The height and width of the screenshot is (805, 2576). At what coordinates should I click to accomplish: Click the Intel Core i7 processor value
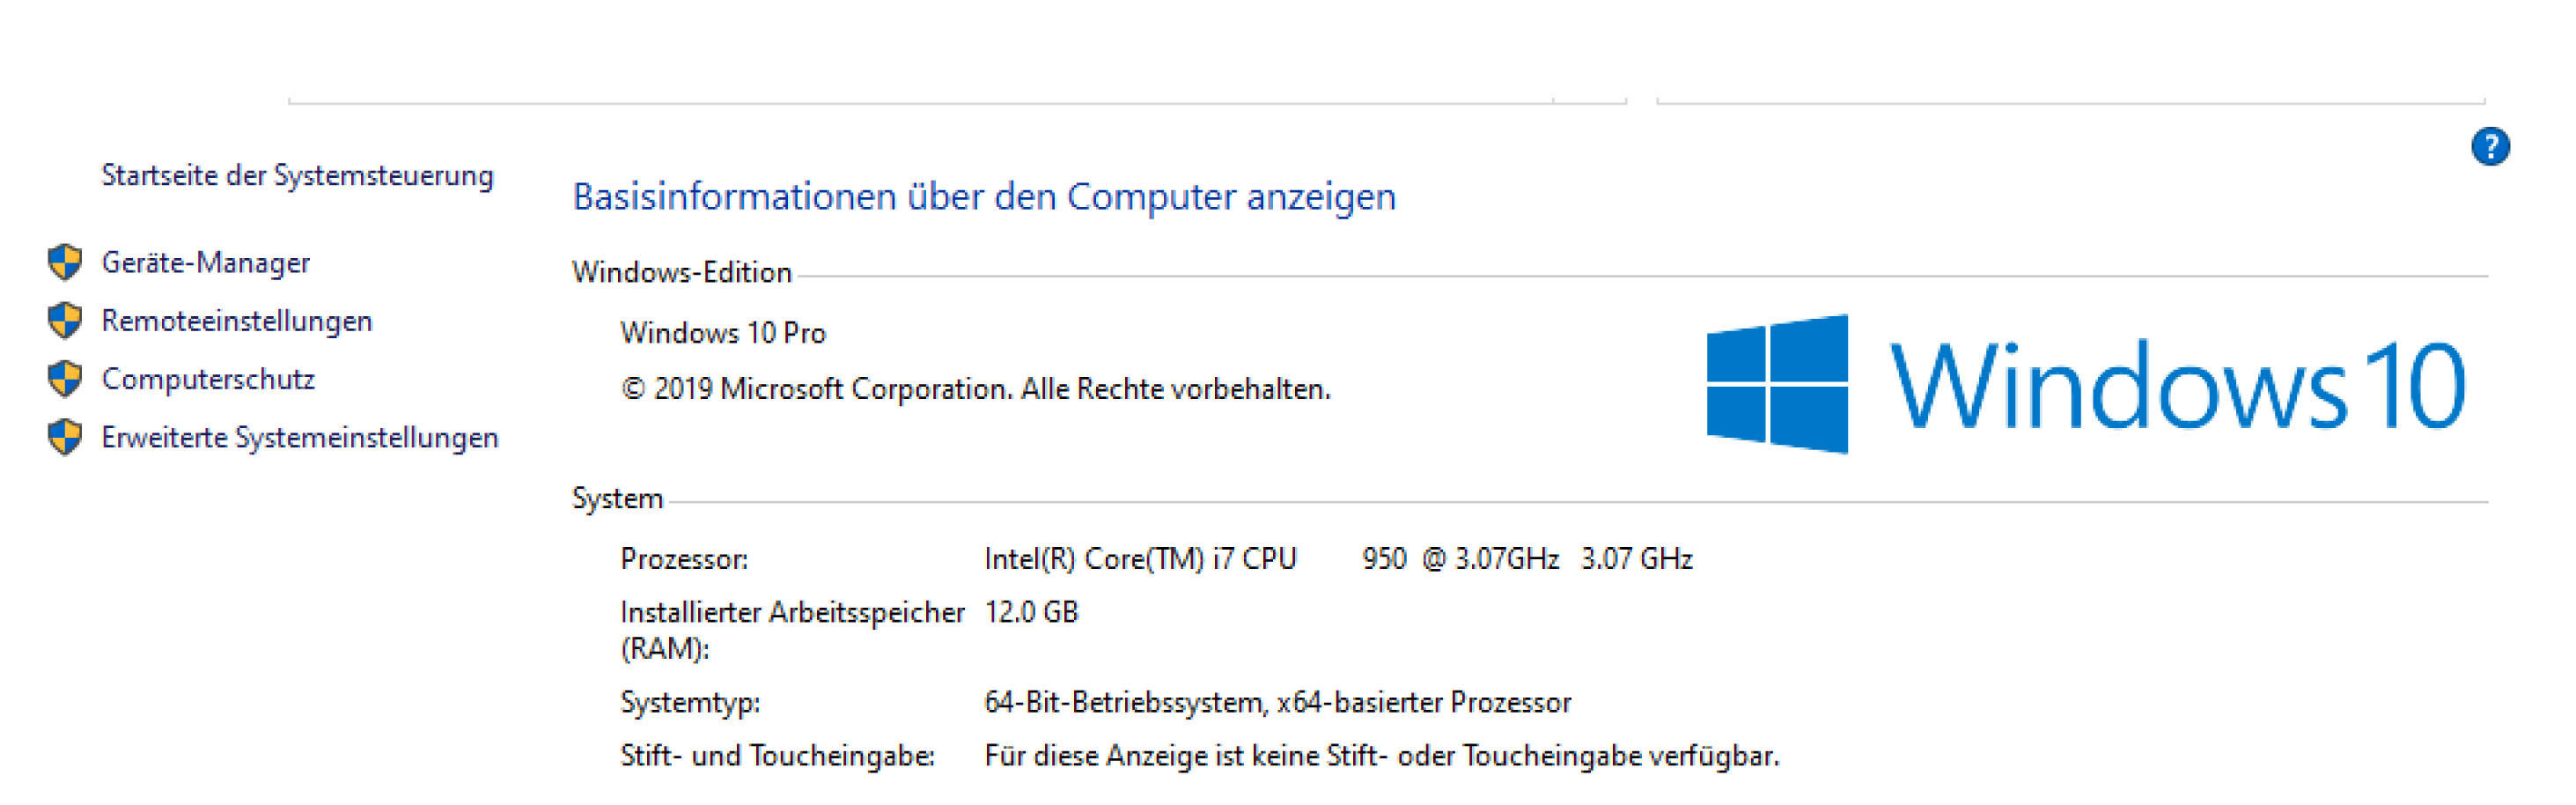point(1338,559)
